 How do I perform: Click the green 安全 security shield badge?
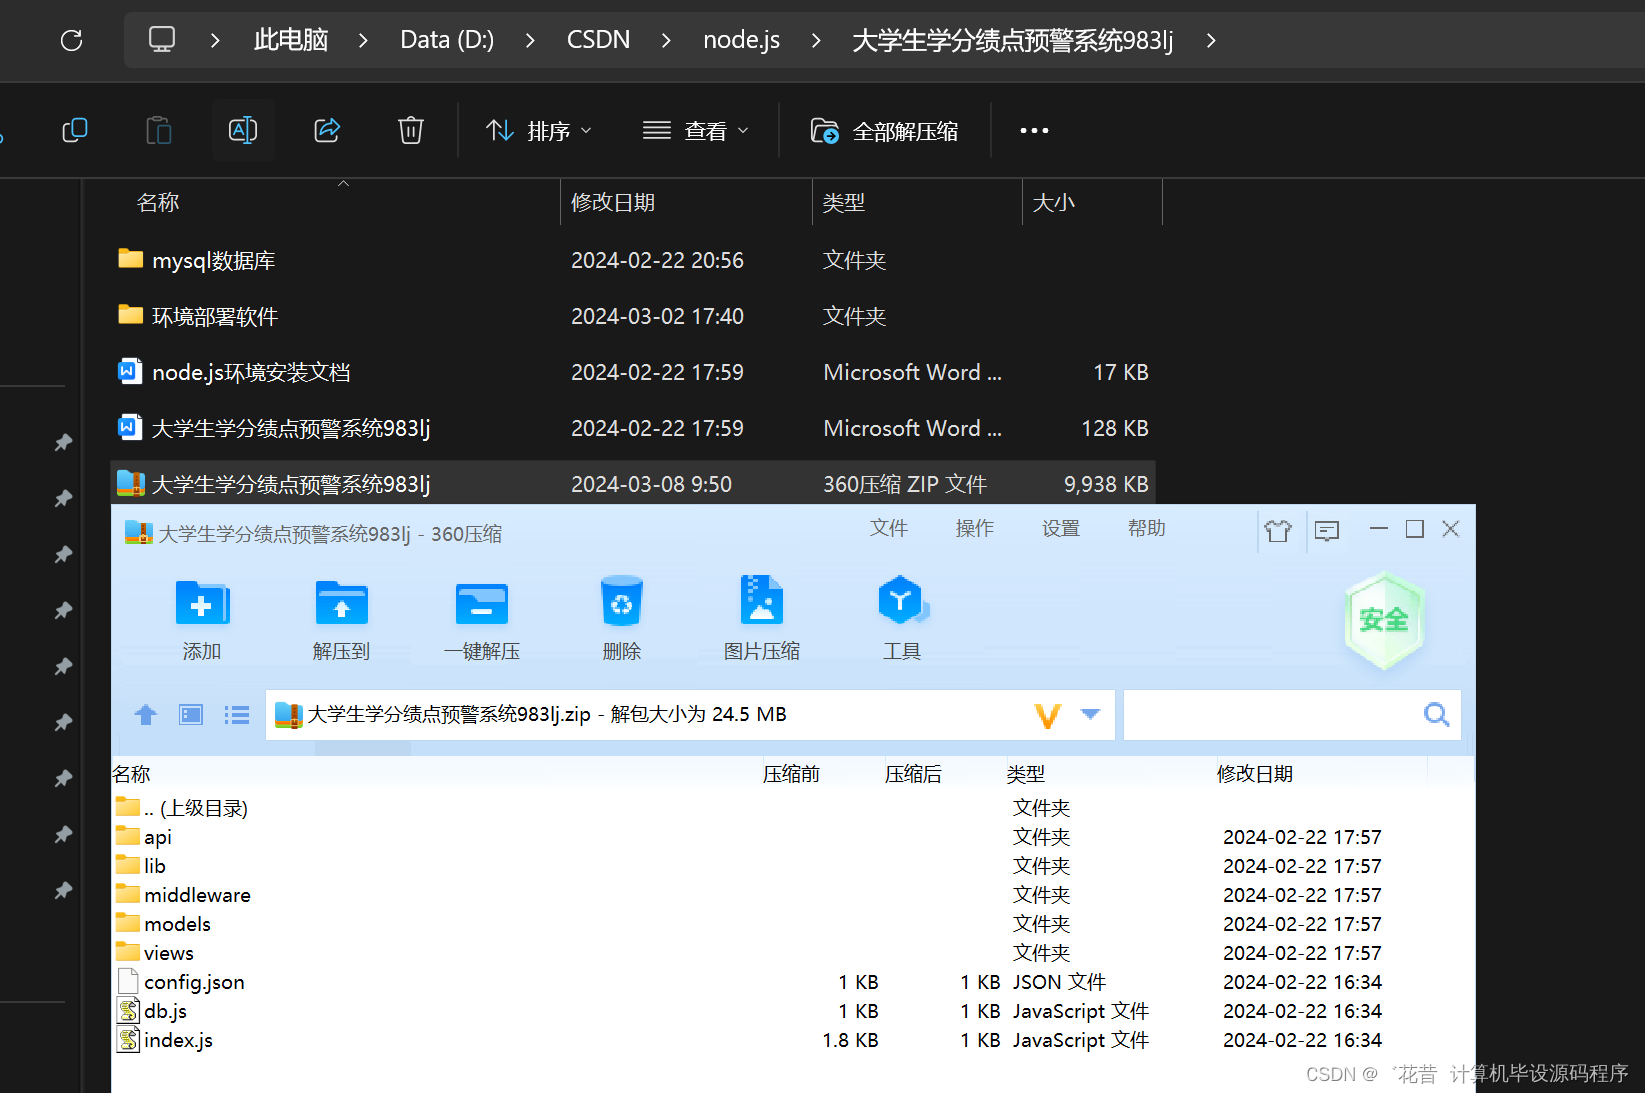click(x=1384, y=620)
